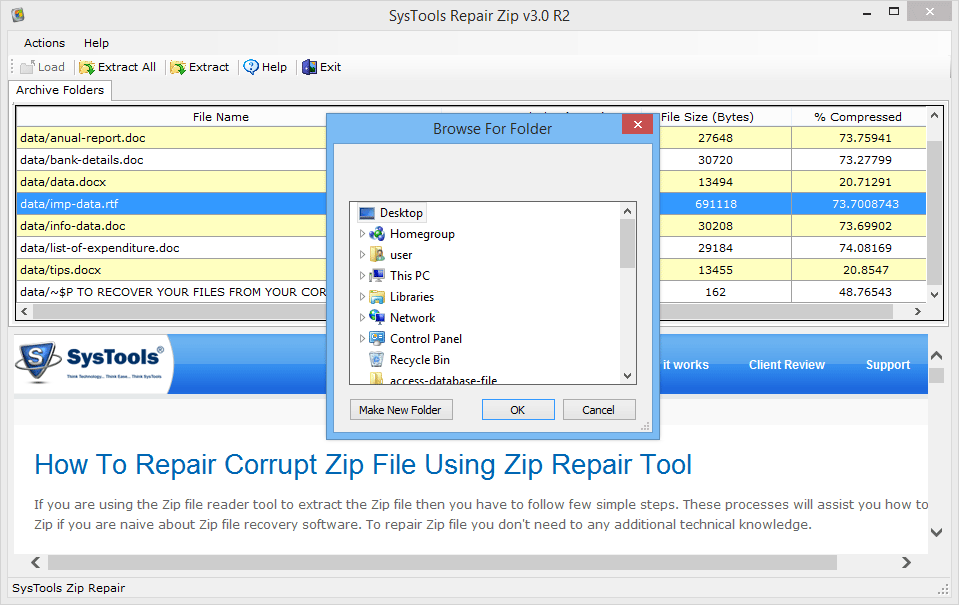Select the data/imp-data.rtf row
Image resolution: width=959 pixels, height=605 pixels.
[x=471, y=204]
